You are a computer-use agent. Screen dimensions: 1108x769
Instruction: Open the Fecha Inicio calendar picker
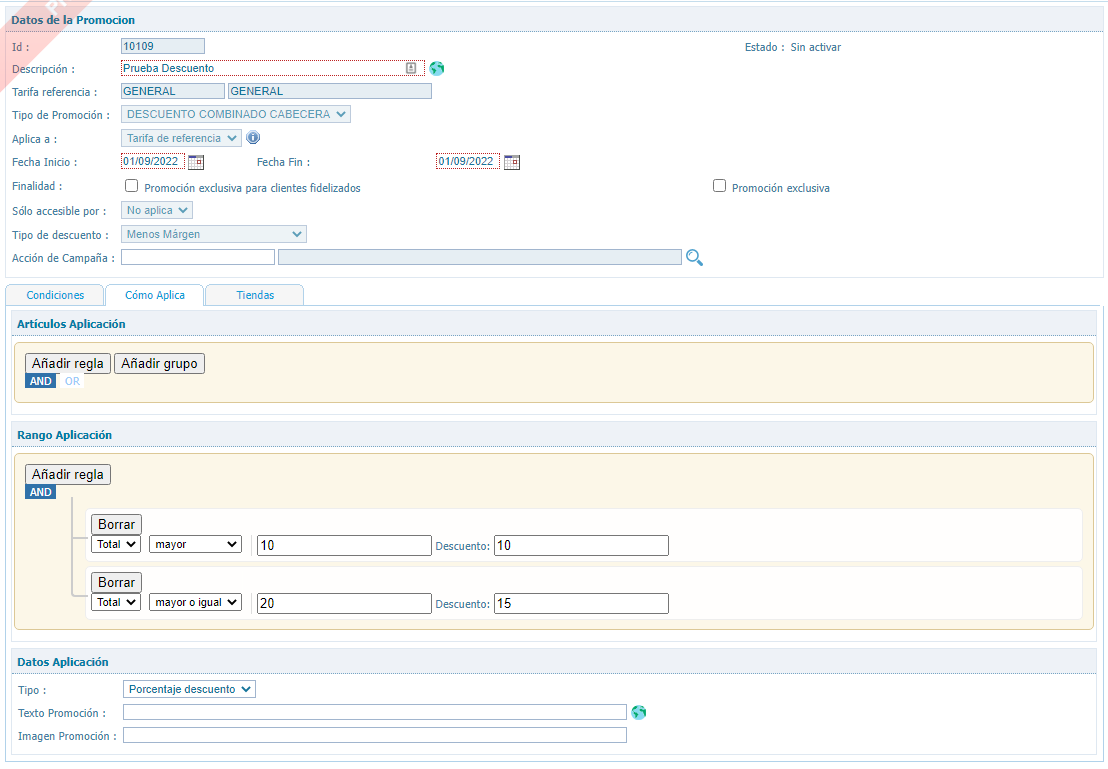[x=196, y=162]
